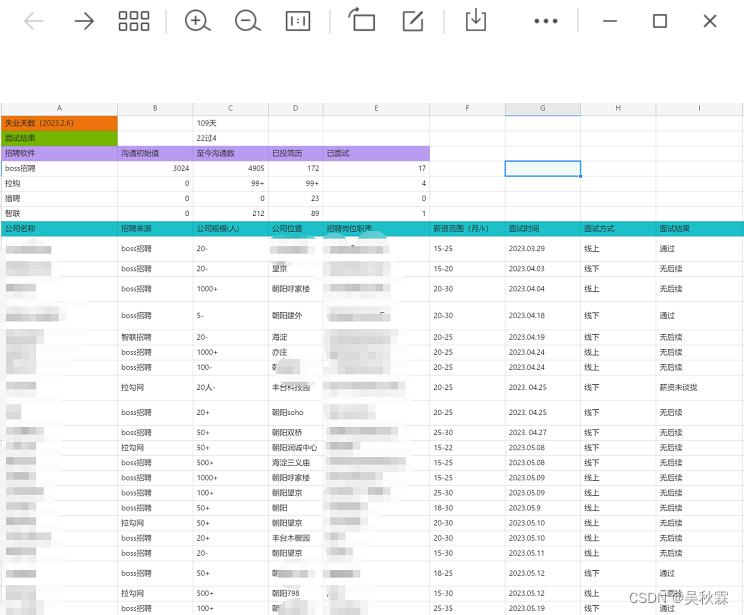Go to the next image

click(x=84, y=21)
